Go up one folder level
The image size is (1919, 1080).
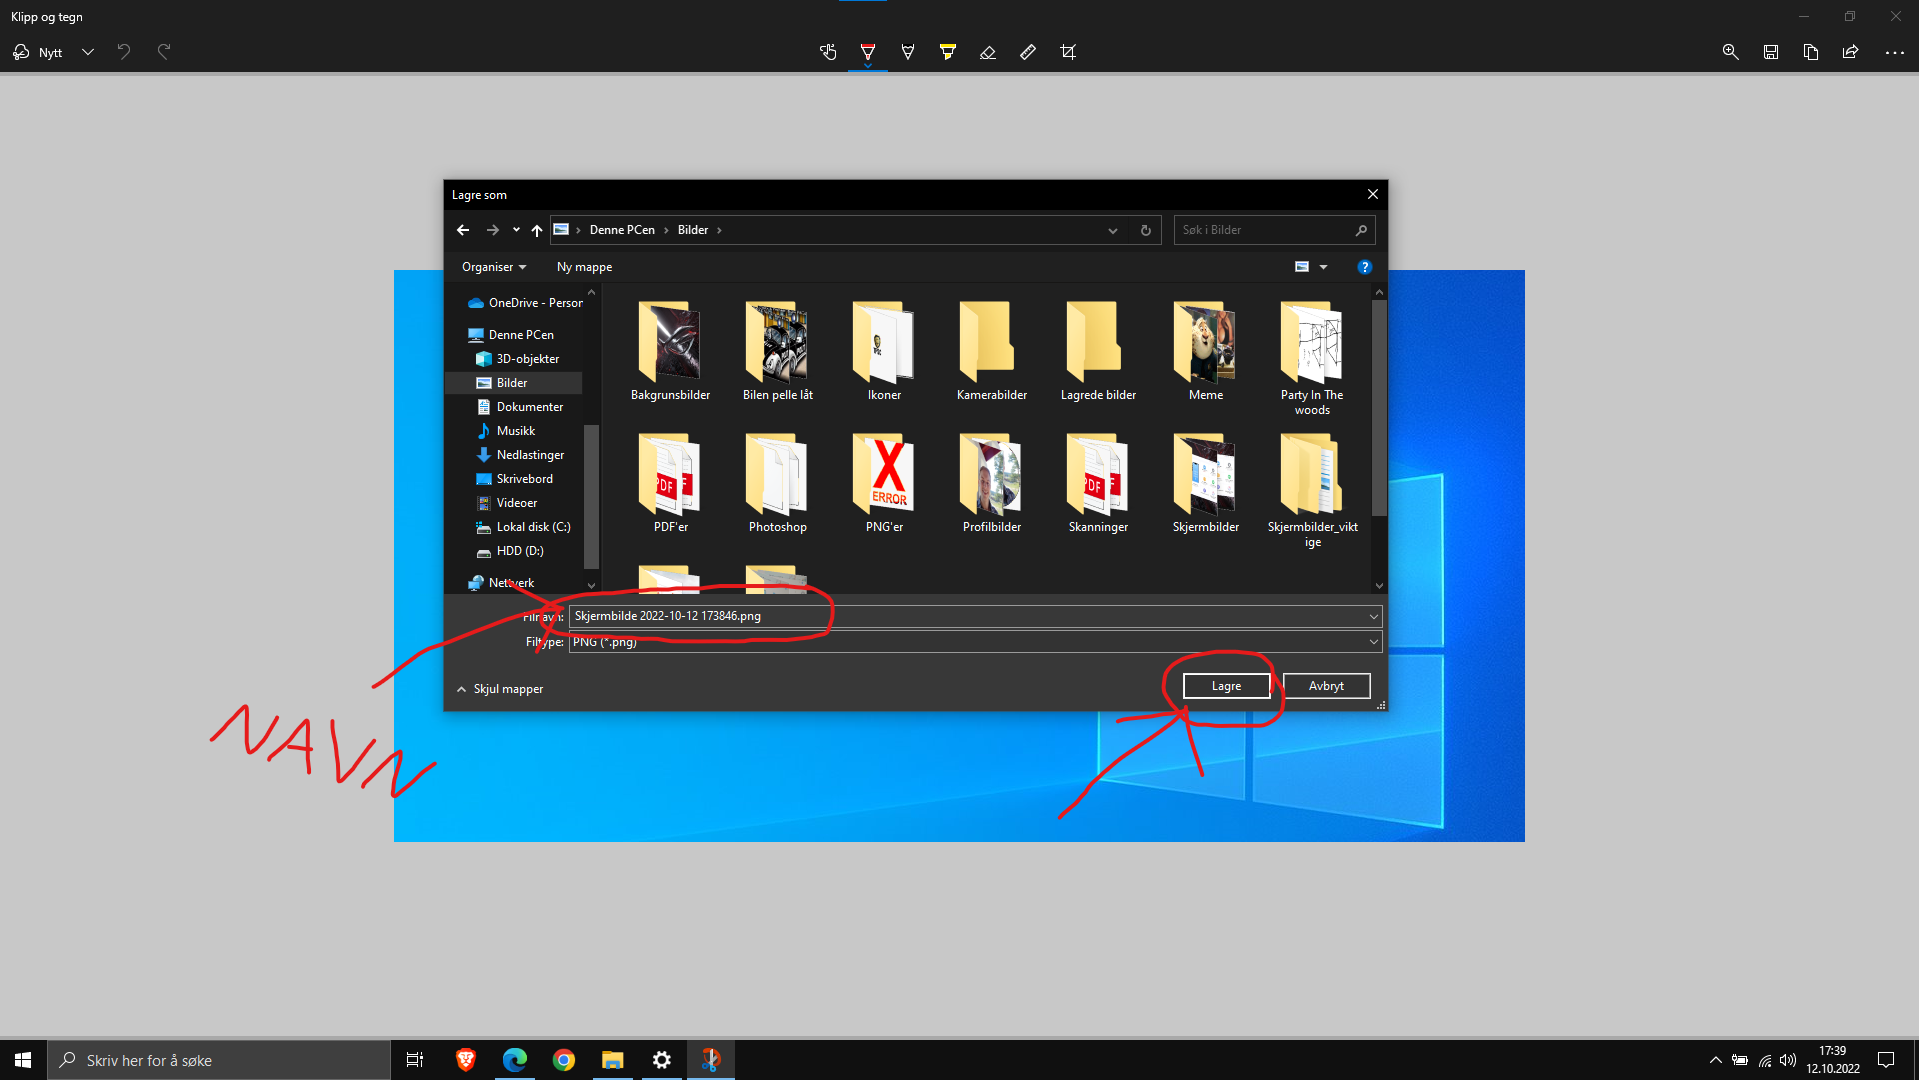point(537,230)
